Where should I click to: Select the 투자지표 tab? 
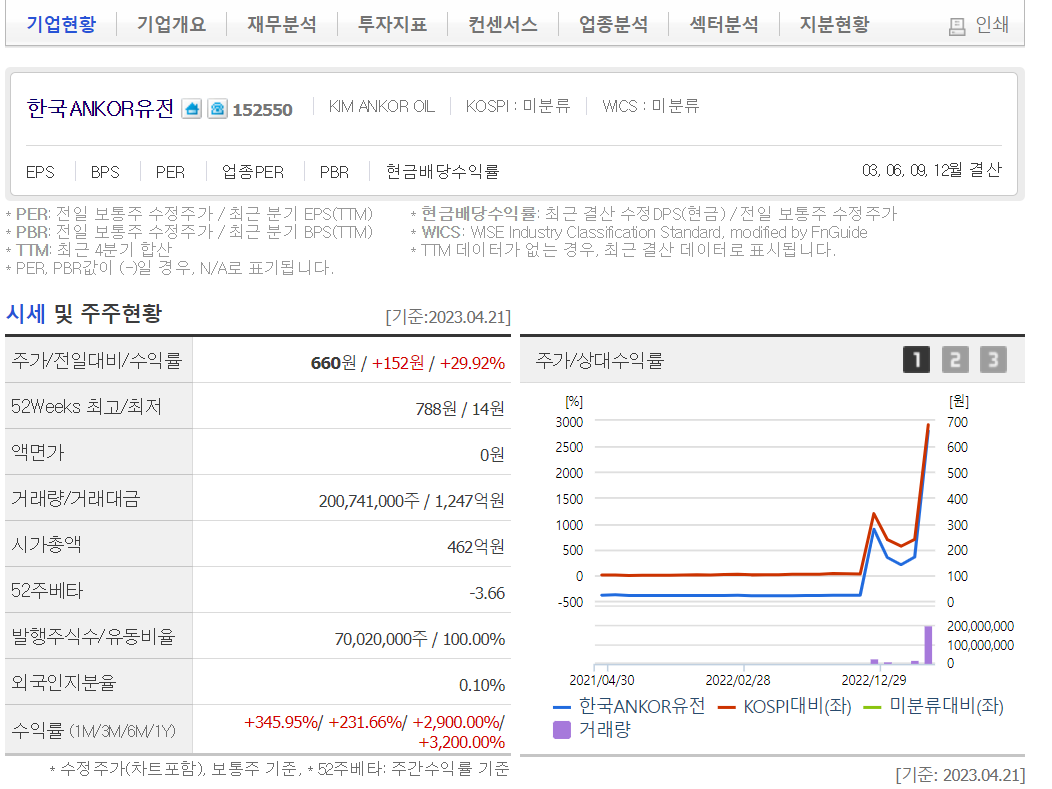coord(392,24)
